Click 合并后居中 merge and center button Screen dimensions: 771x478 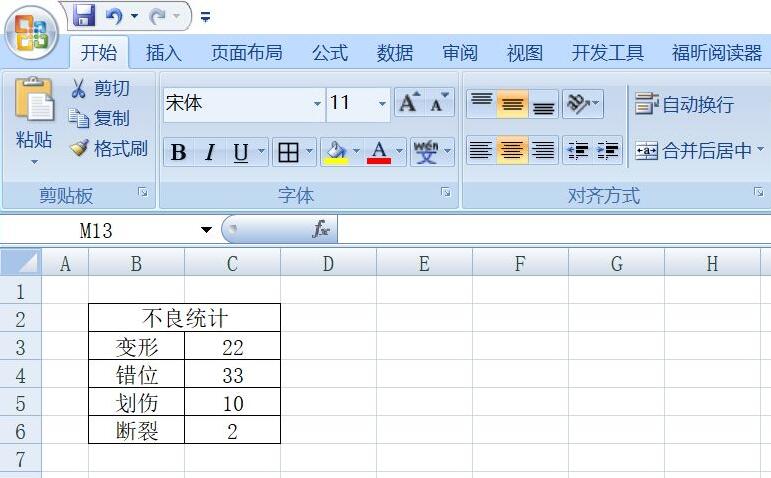693,150
